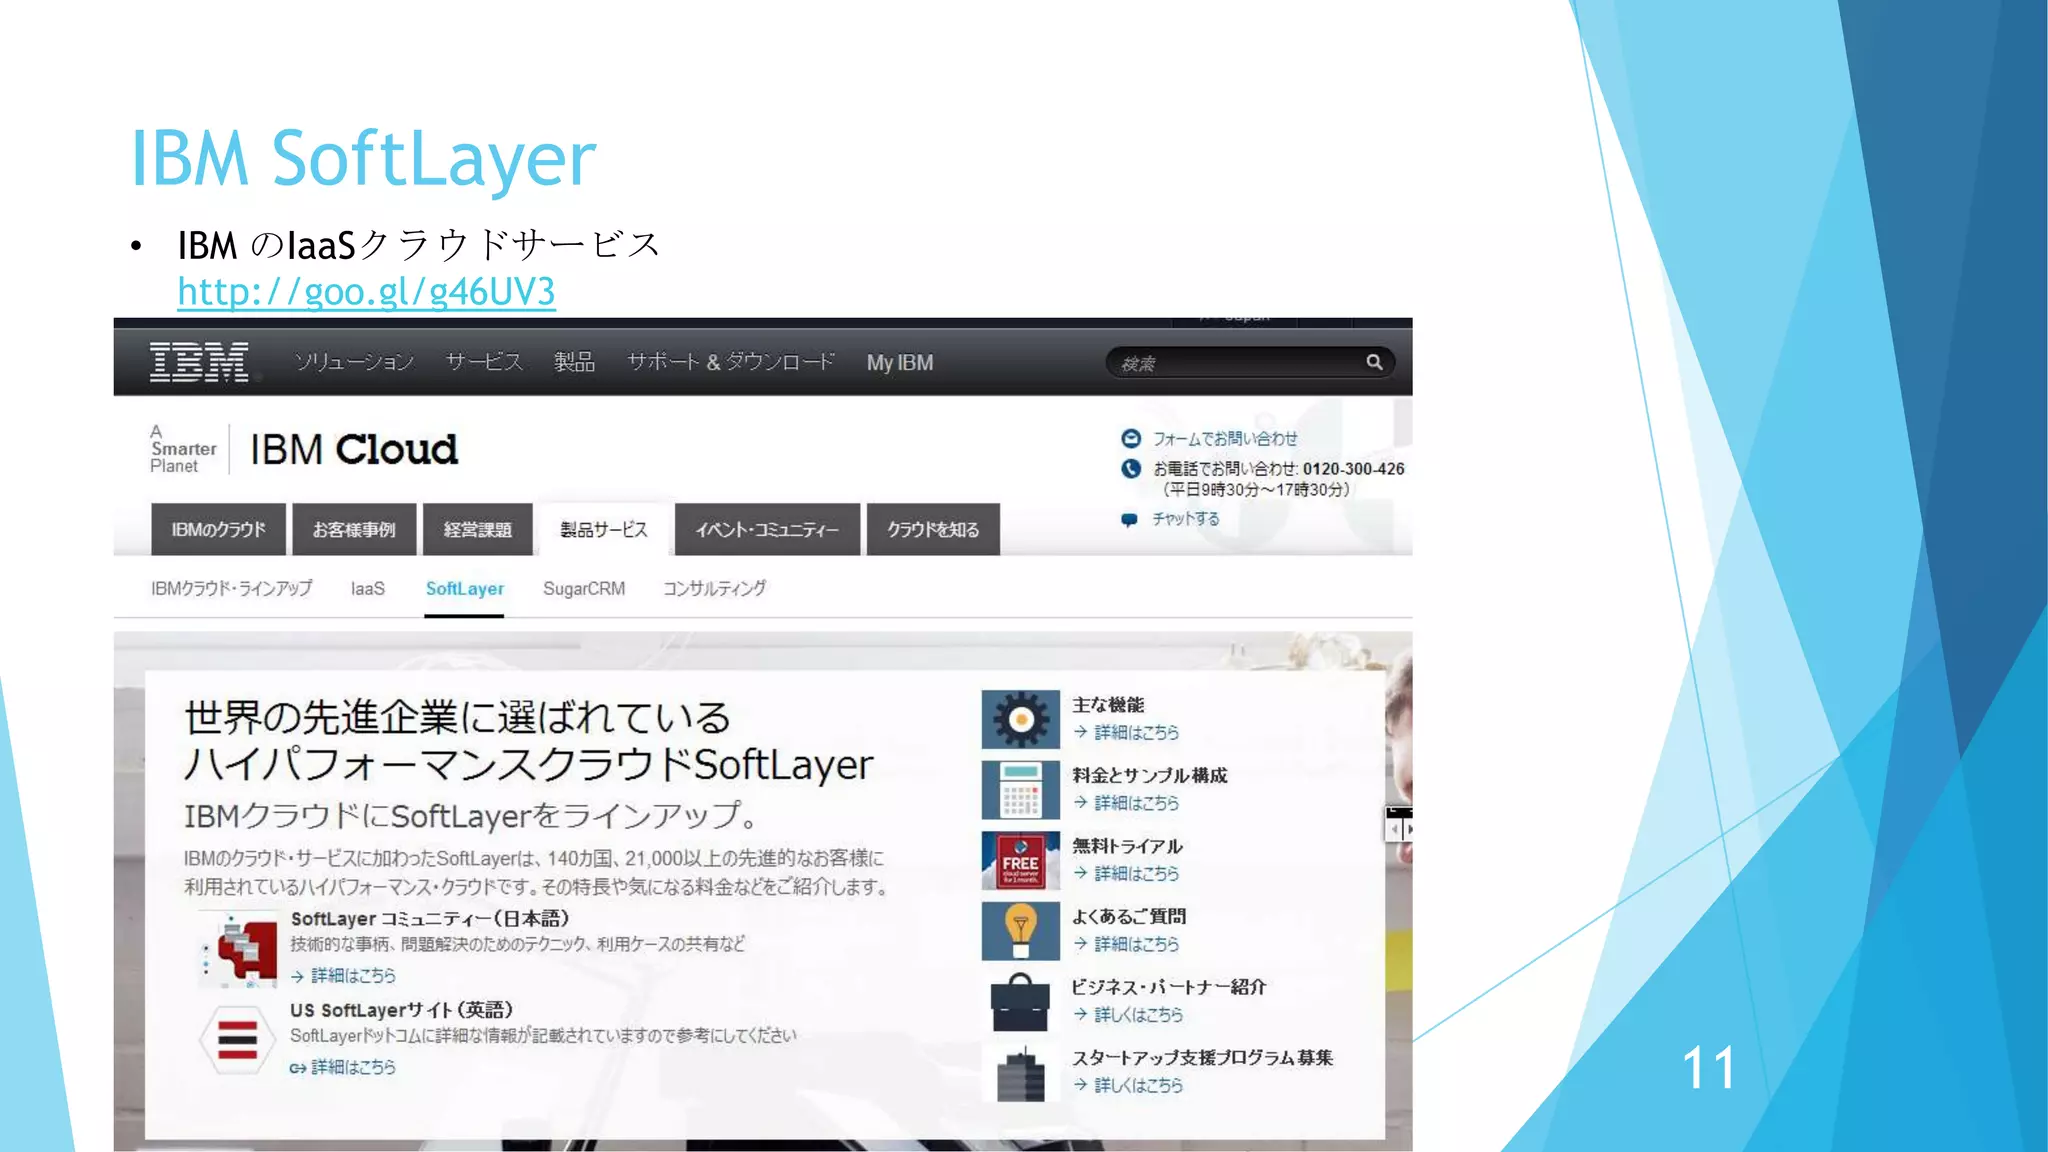The width and height of the screenshot is (2048, 1152).
Task: Click the US SoftLayer hexagon icon
Action: click(237, 1040)
